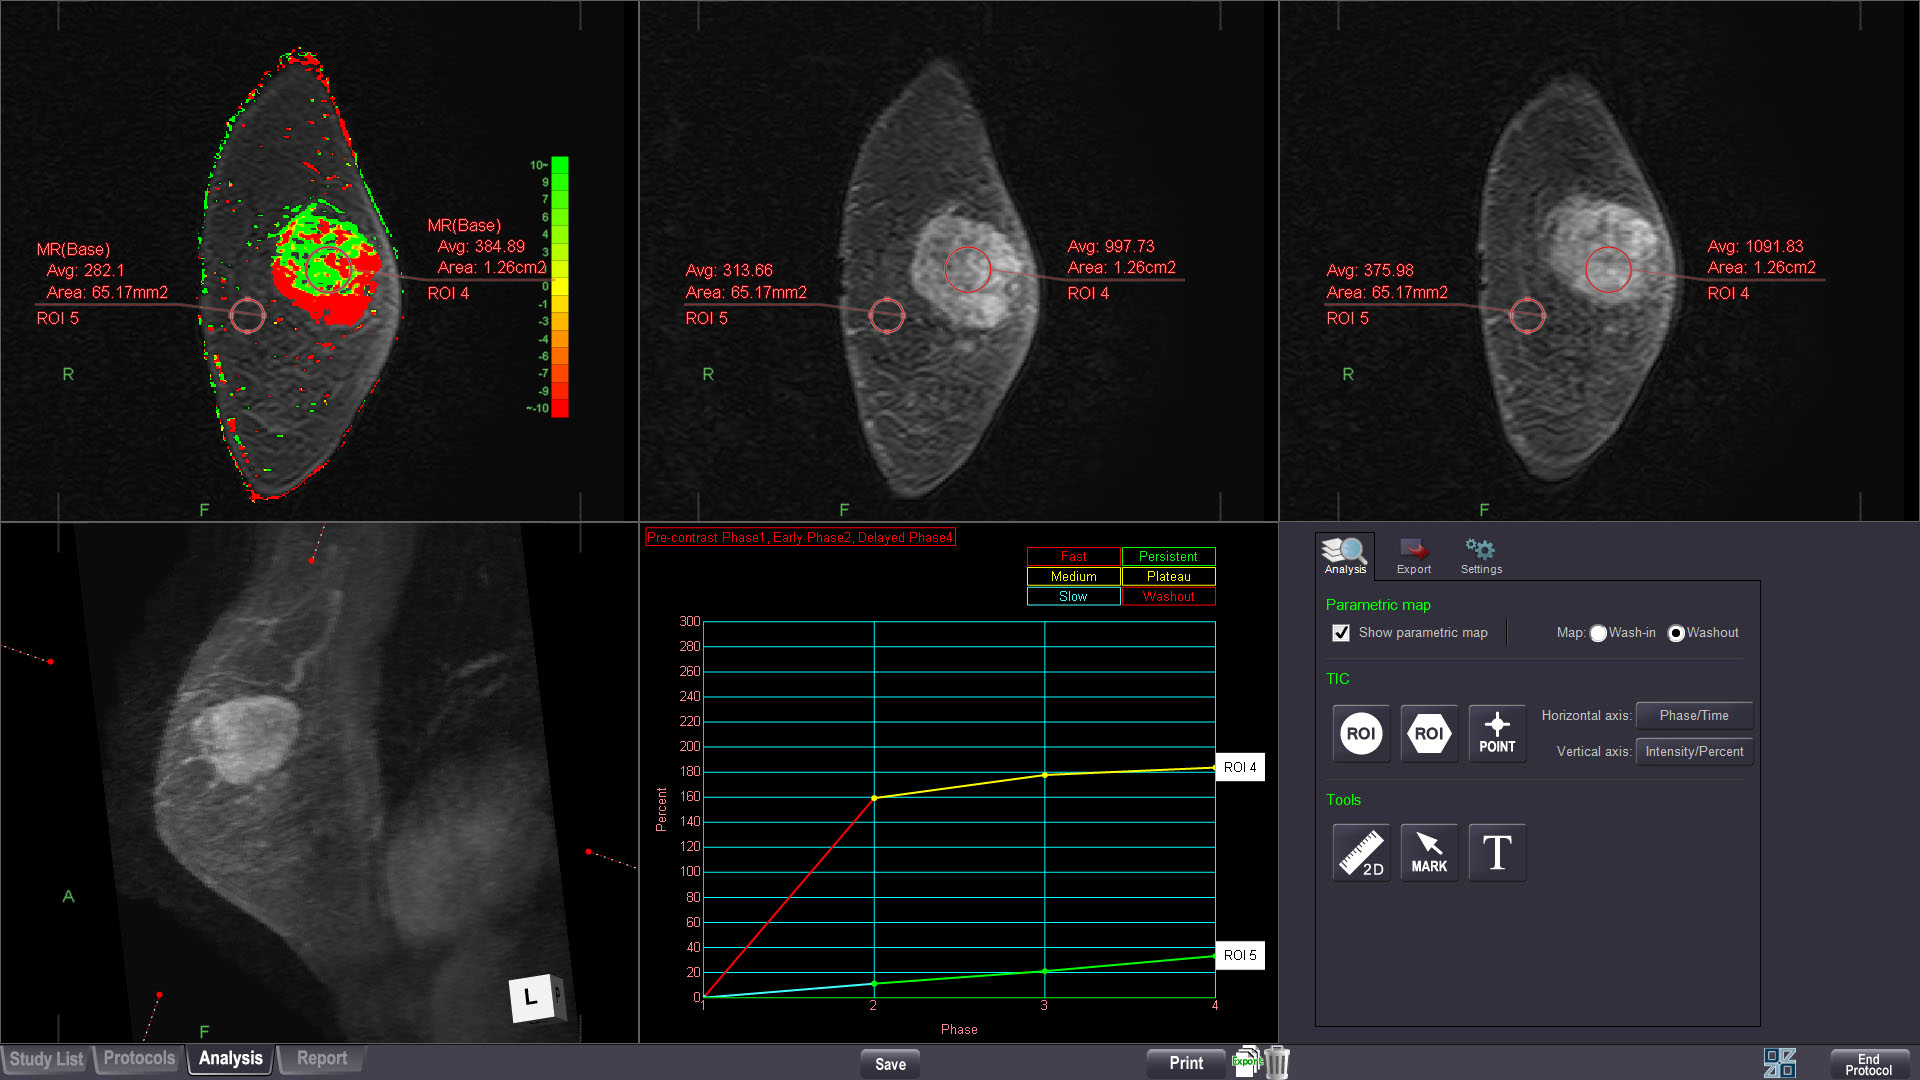Click the washout color scale bar
Screen dimensions: 1920x1080
560,287
